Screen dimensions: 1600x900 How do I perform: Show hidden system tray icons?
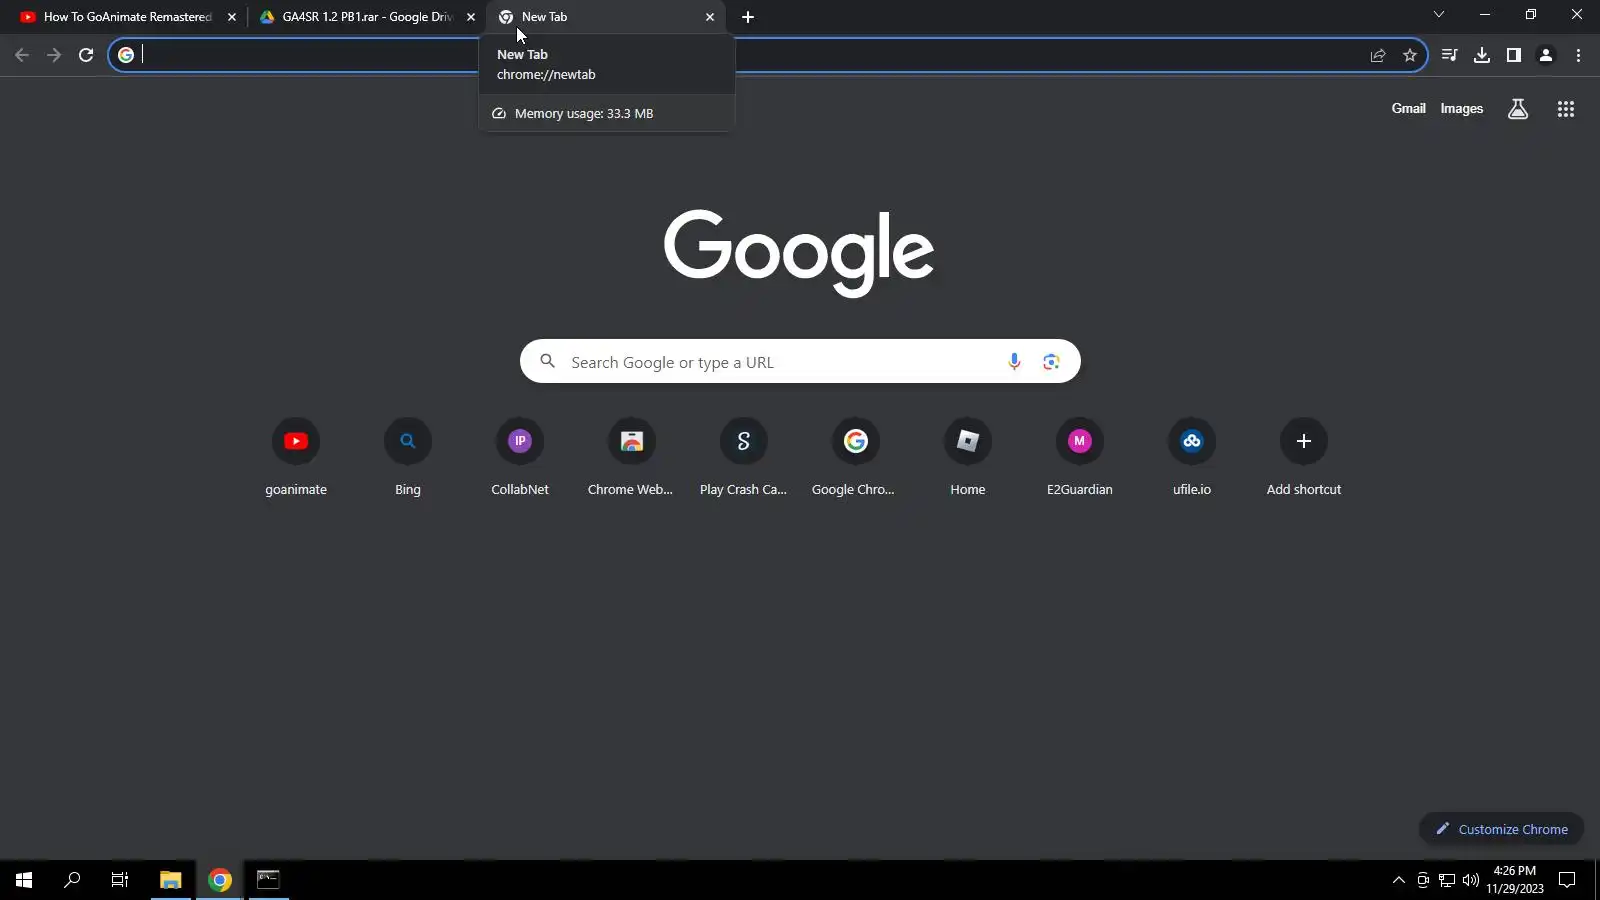click(x=1399, y=880)
